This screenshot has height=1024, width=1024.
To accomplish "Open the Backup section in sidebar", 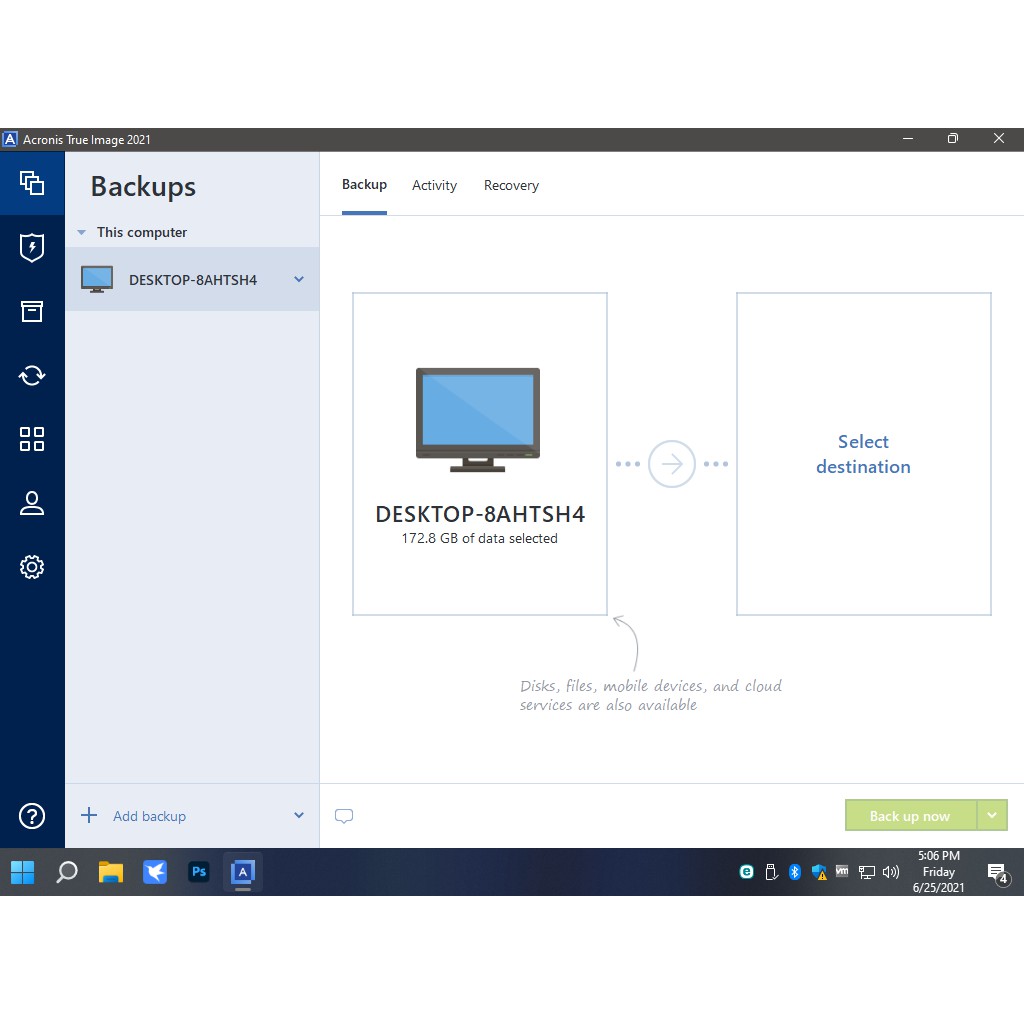I will 32,183.
